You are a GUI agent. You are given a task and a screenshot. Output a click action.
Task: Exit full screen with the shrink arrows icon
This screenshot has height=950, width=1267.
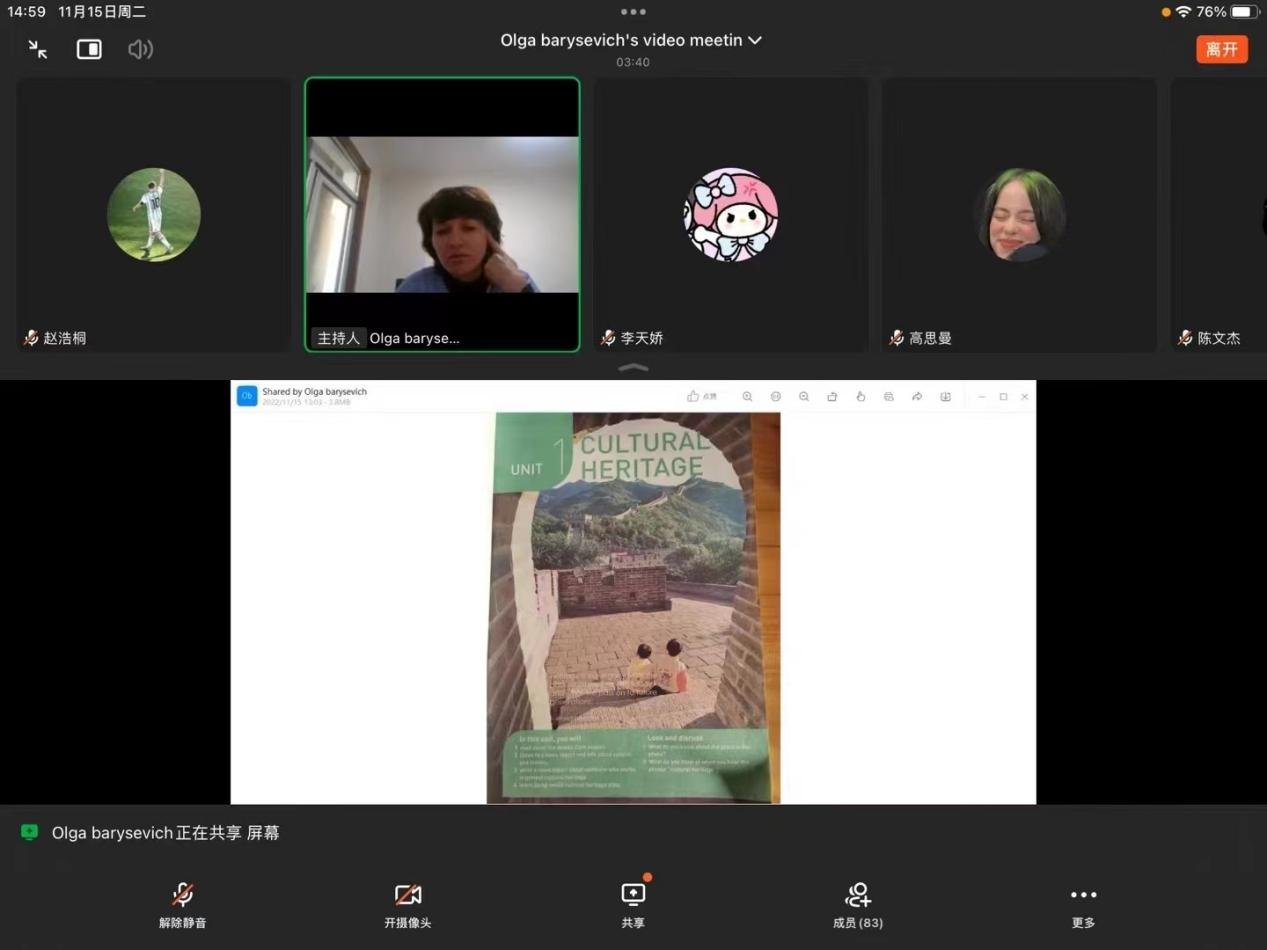[x=38, y=49]
